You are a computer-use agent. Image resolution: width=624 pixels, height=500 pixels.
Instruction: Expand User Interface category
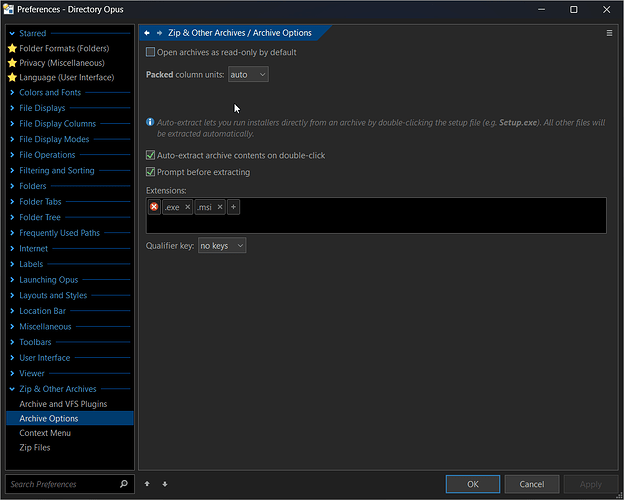[12, 357]
